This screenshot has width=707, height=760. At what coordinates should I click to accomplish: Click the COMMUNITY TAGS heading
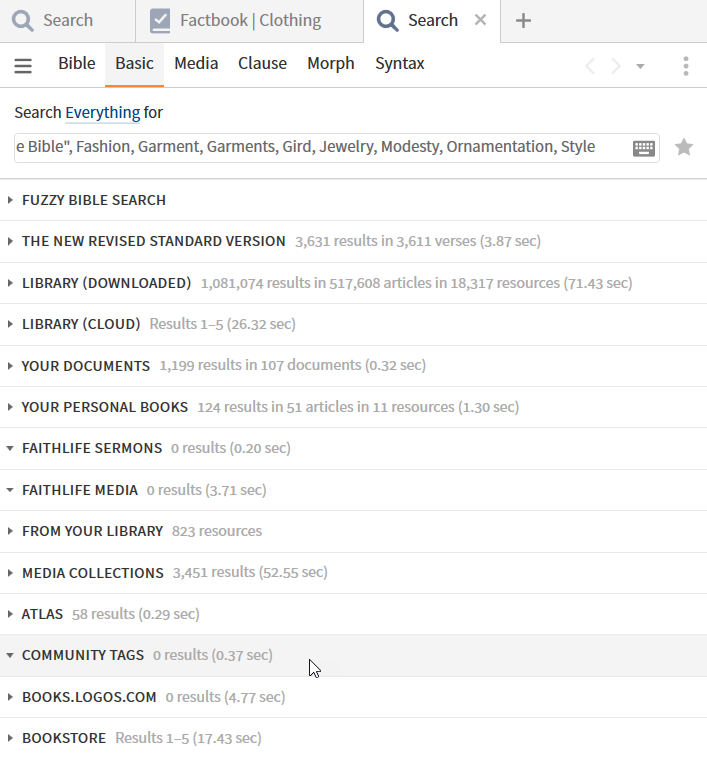click(x=83, y=655)
